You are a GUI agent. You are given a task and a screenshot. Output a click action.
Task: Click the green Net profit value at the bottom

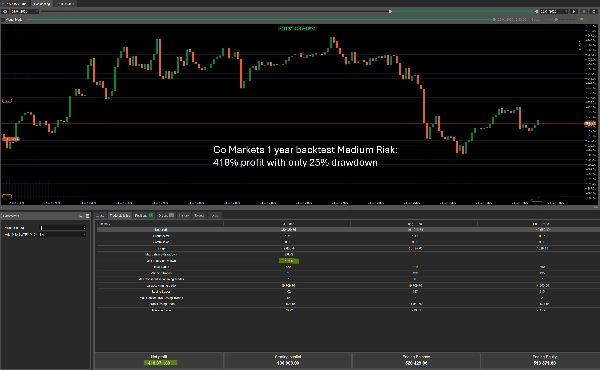160,363
